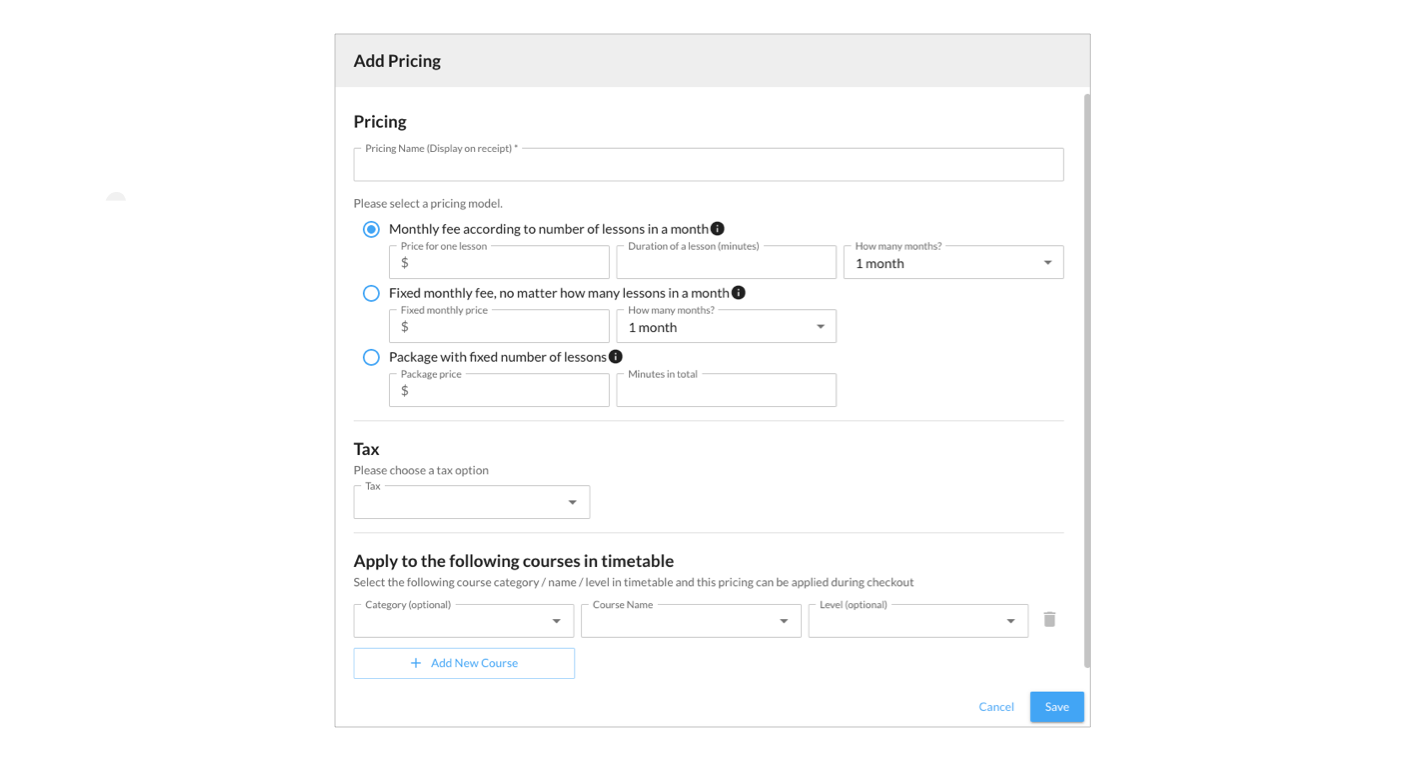Click the Save button
1426x760 pixels.
click(1057, 707)
